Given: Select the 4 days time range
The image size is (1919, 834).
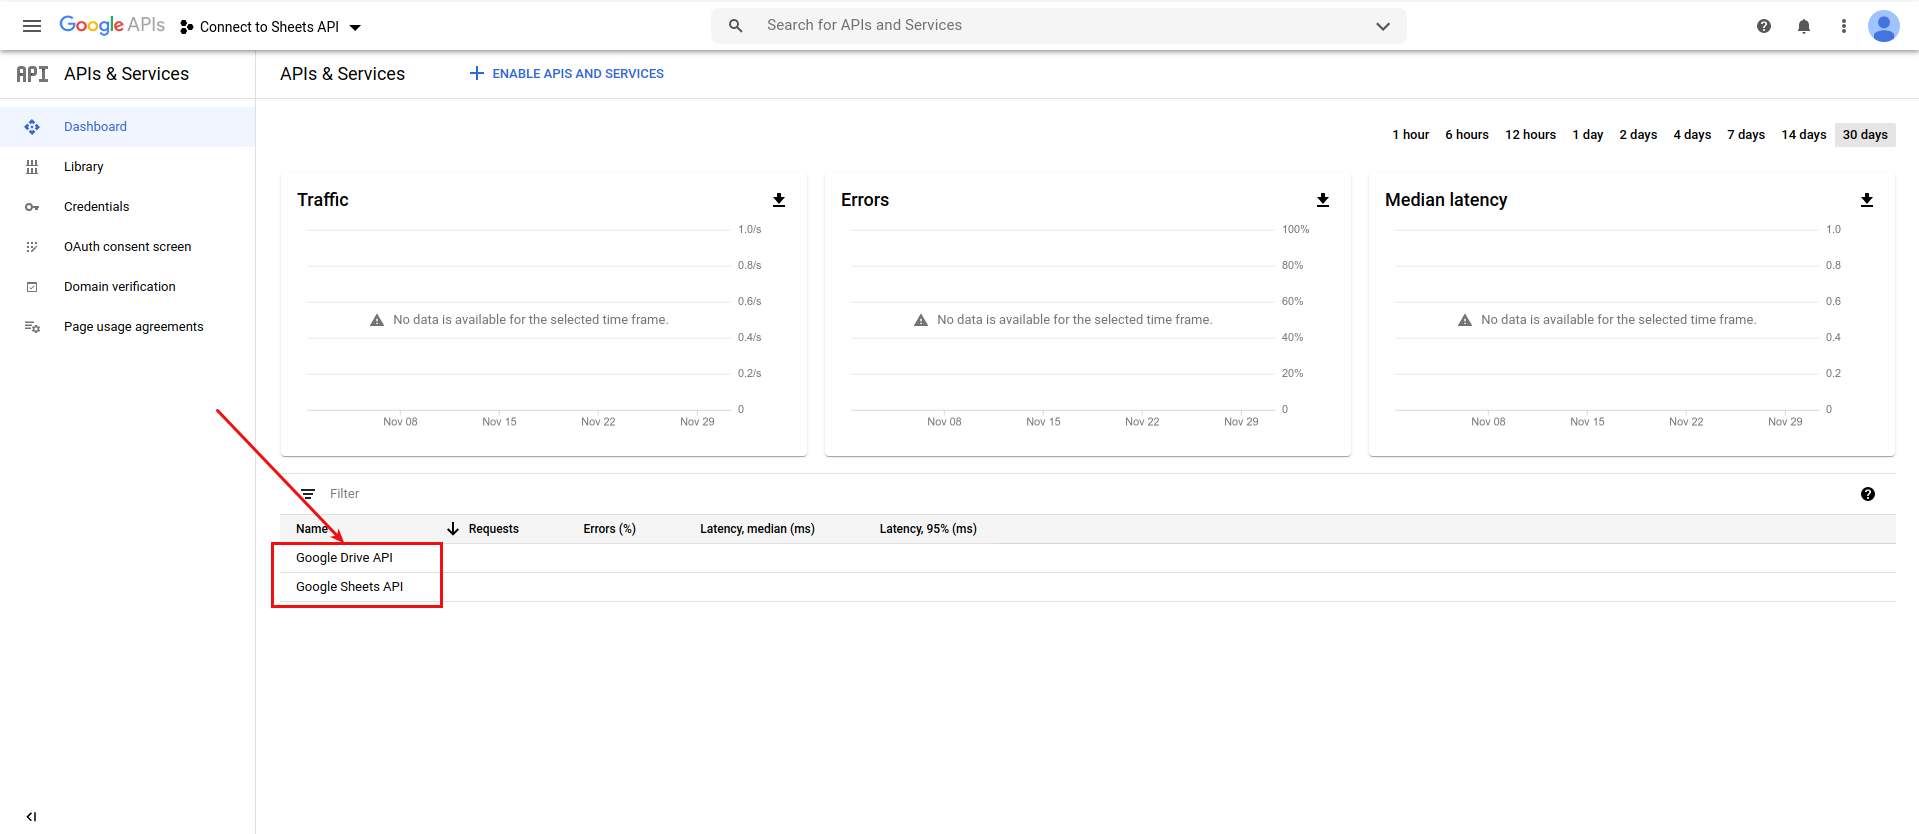Looking at the screenshot, I should [x=1692, y=135].
